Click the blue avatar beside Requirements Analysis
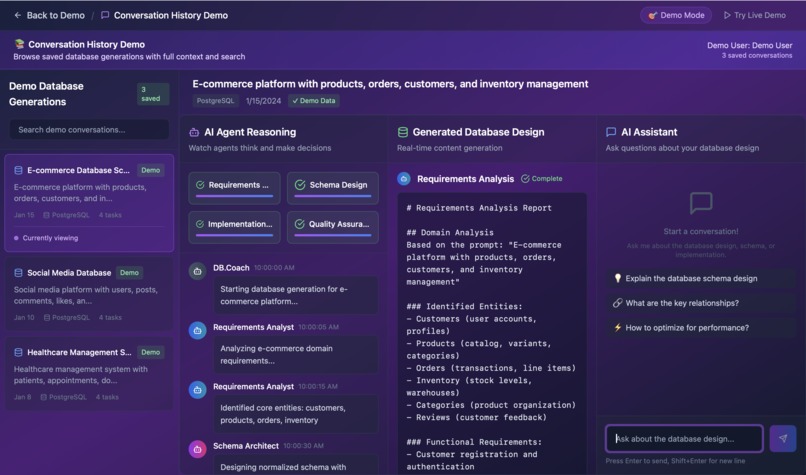This screenshot has height=475, width=806. 404,179
